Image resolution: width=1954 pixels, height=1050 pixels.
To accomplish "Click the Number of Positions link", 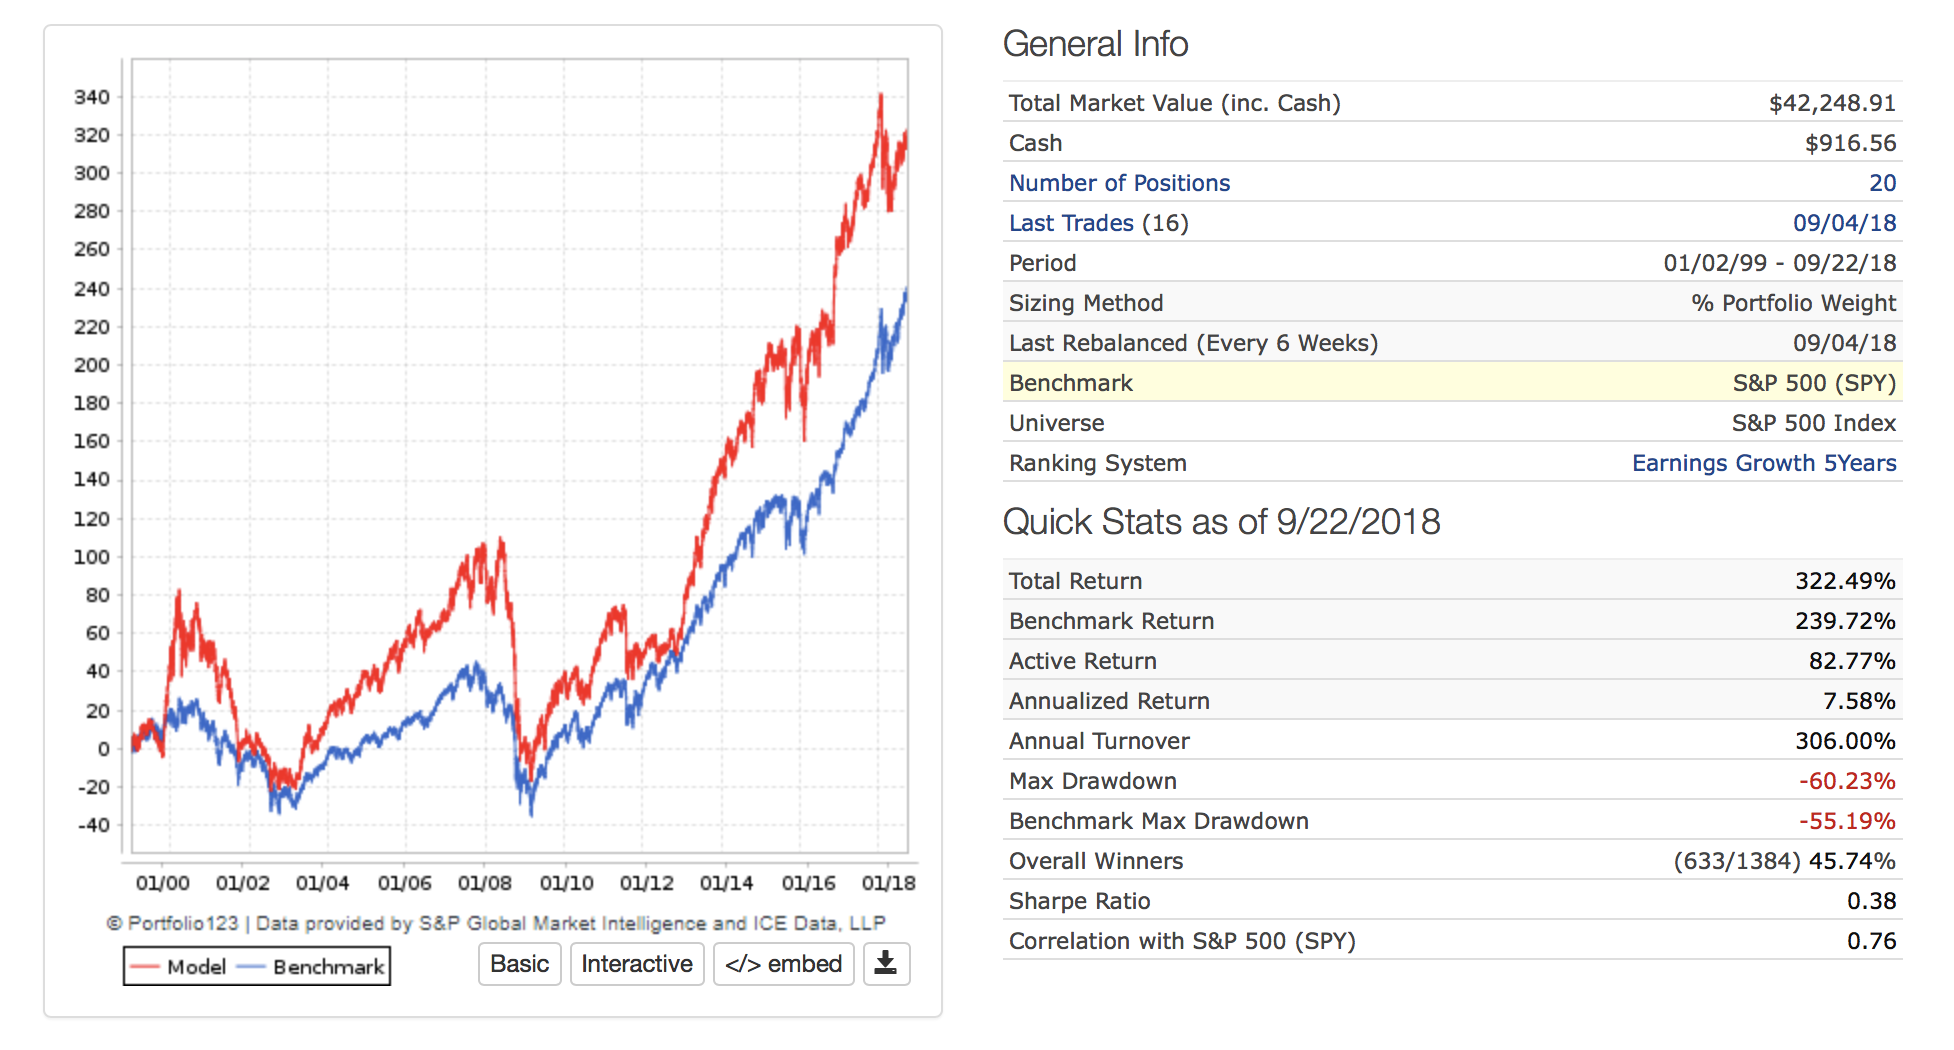I will pos(1119,183).
